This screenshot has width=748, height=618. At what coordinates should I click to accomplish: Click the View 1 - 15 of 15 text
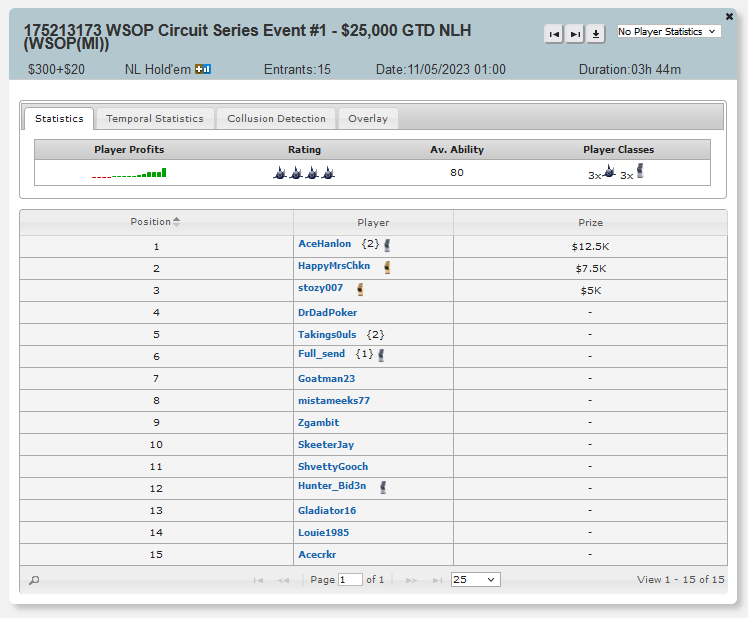click(680, 579)
